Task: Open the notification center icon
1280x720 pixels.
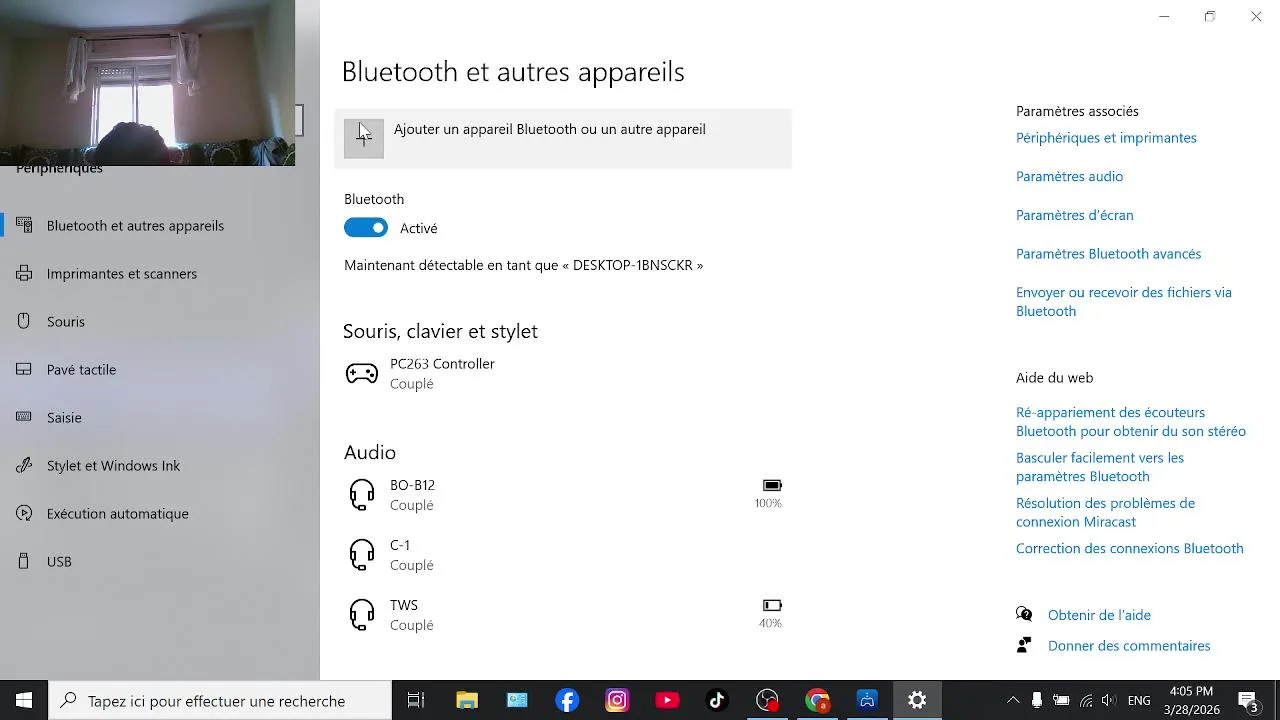Action: [x=1248, y=701]
